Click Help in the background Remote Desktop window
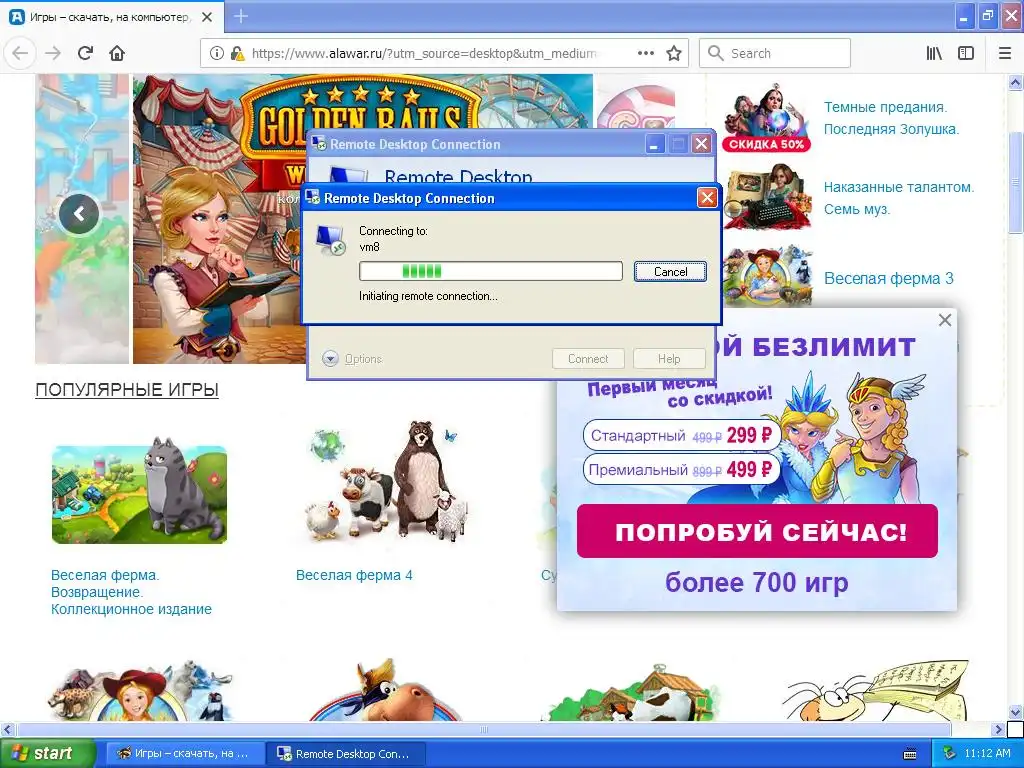 click(669, 359)
